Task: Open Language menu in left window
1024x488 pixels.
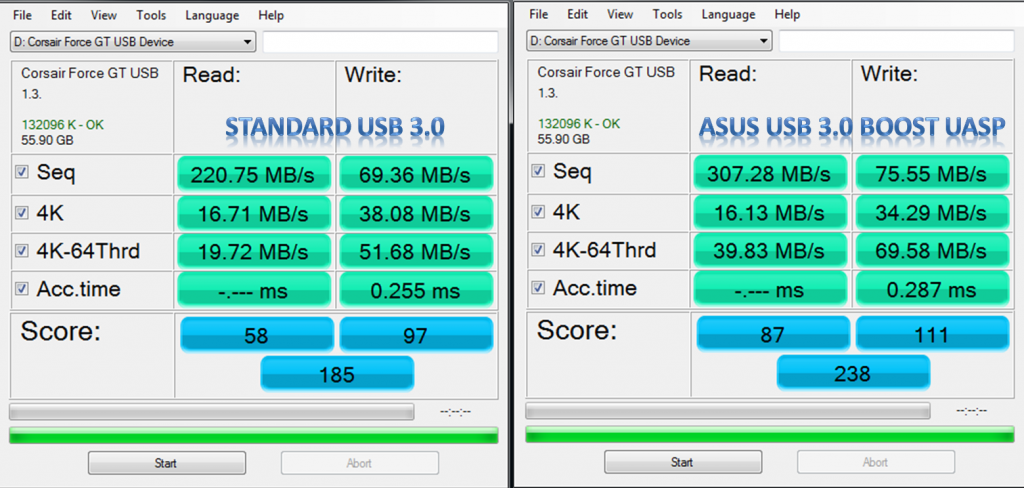Action: [212, 15]
